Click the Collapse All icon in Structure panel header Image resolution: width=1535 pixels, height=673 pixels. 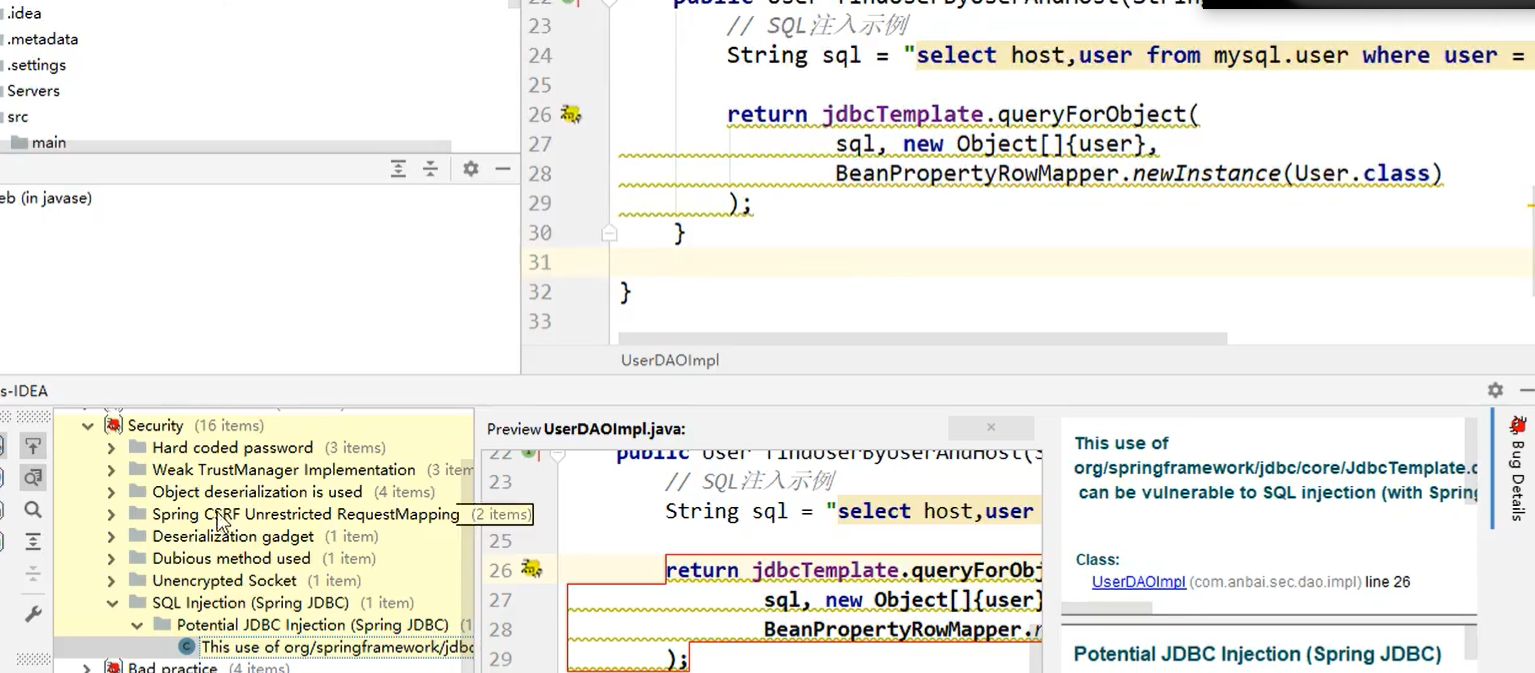pyautogui.click(x=430, y=169)
